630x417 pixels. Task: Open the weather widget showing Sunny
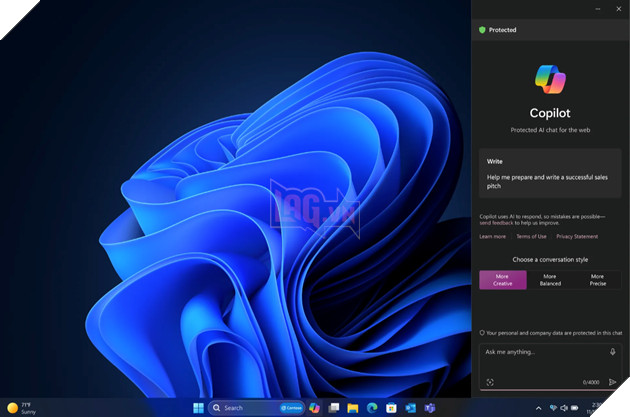tap(22, 408)
